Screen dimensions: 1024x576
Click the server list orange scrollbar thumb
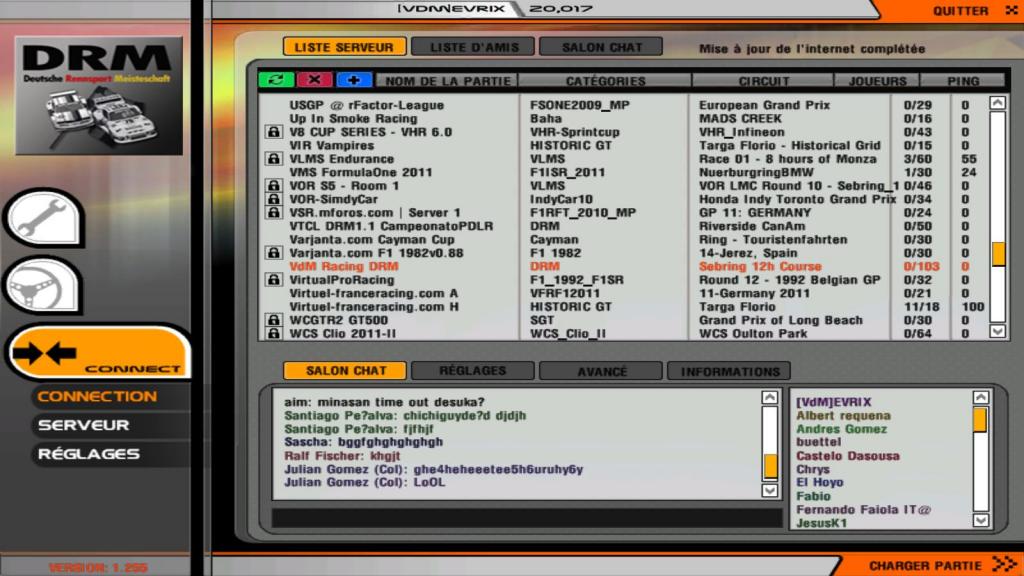coord(998,253)
